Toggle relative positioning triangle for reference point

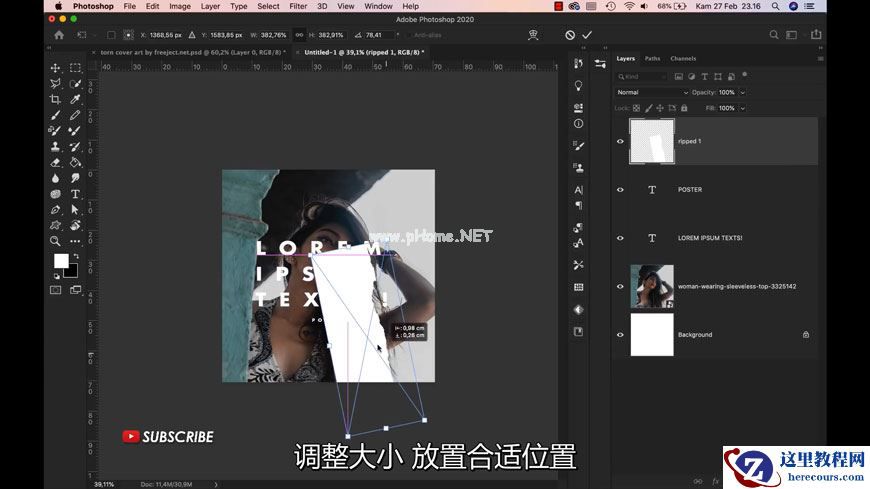click(x=191, y=35)
